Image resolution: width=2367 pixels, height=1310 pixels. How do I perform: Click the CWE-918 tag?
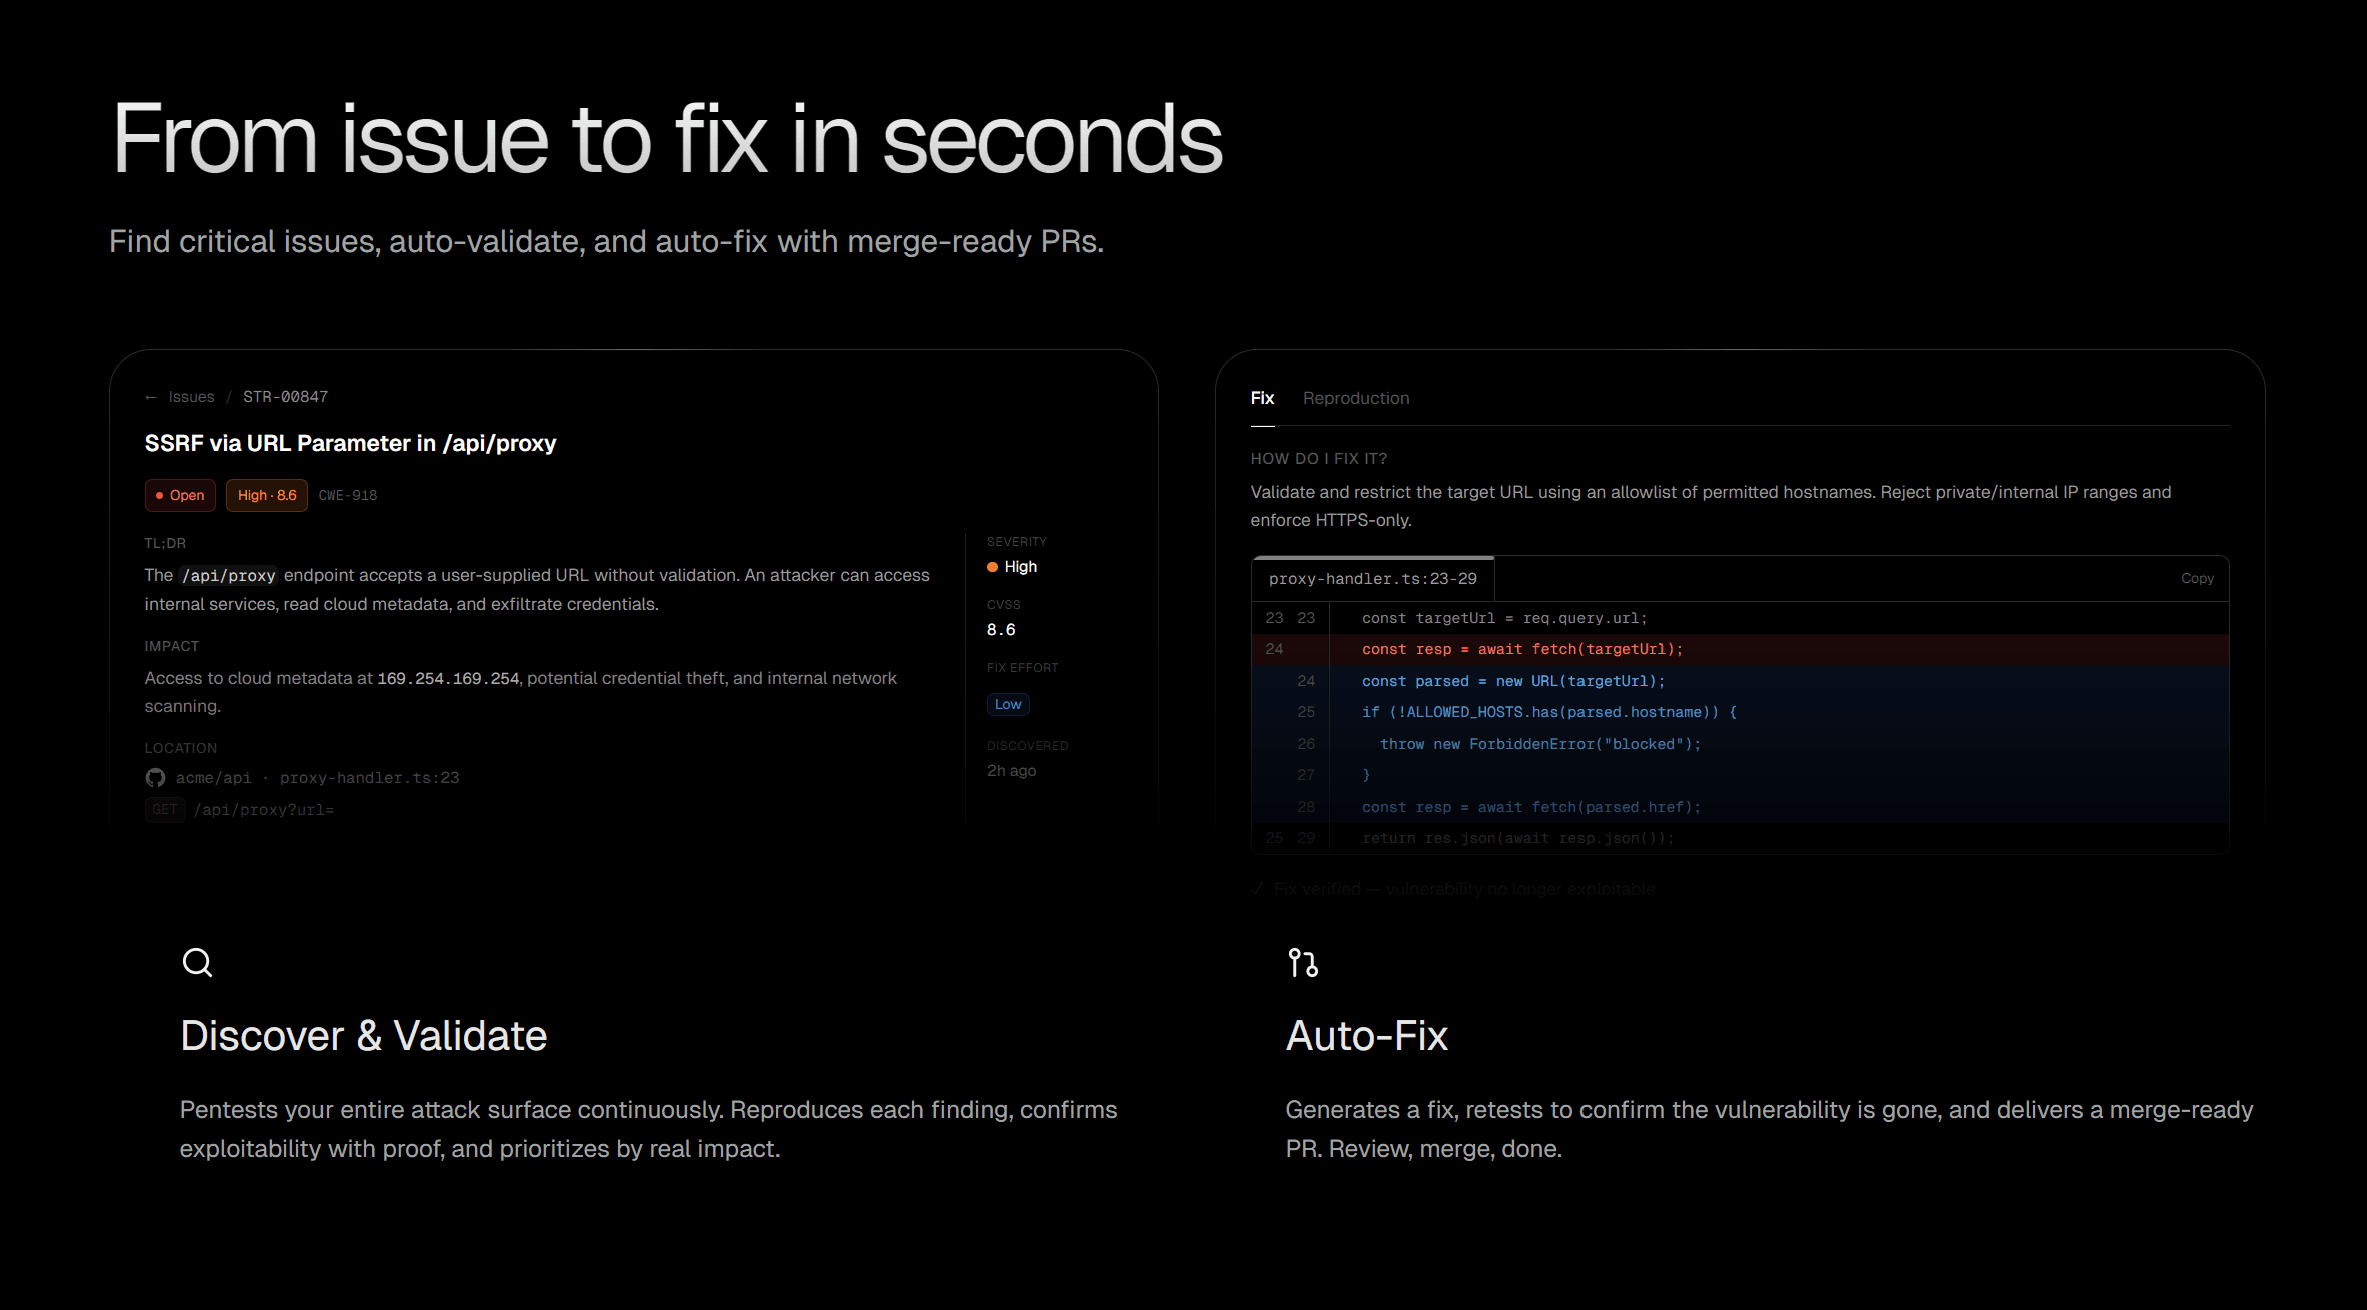pos(348,495)
